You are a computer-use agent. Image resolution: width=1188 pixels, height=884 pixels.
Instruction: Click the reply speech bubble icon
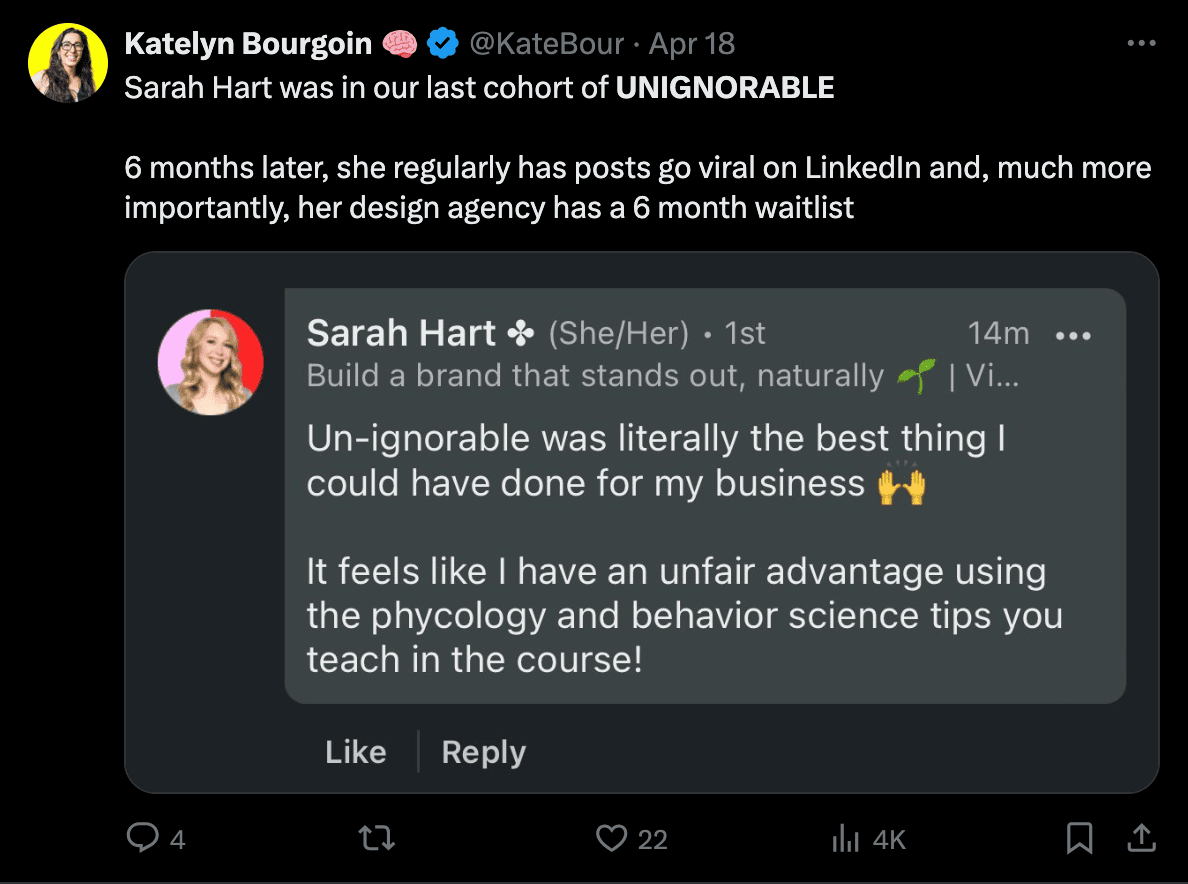142,838
